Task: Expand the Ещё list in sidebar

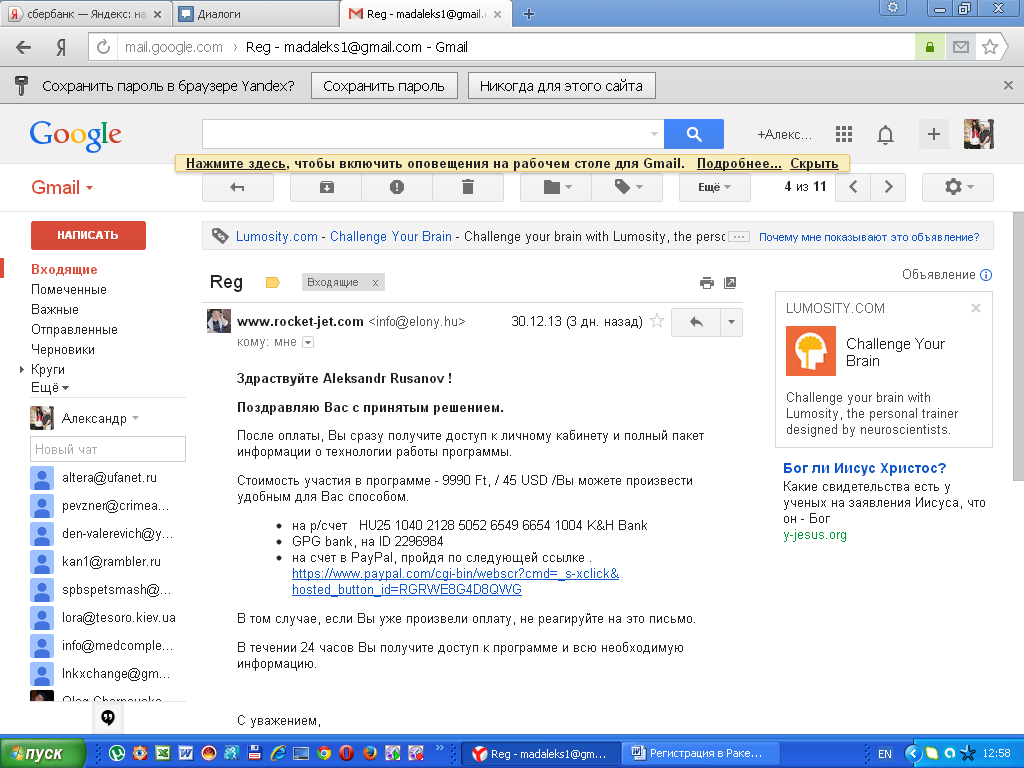Action: point(50,388)
